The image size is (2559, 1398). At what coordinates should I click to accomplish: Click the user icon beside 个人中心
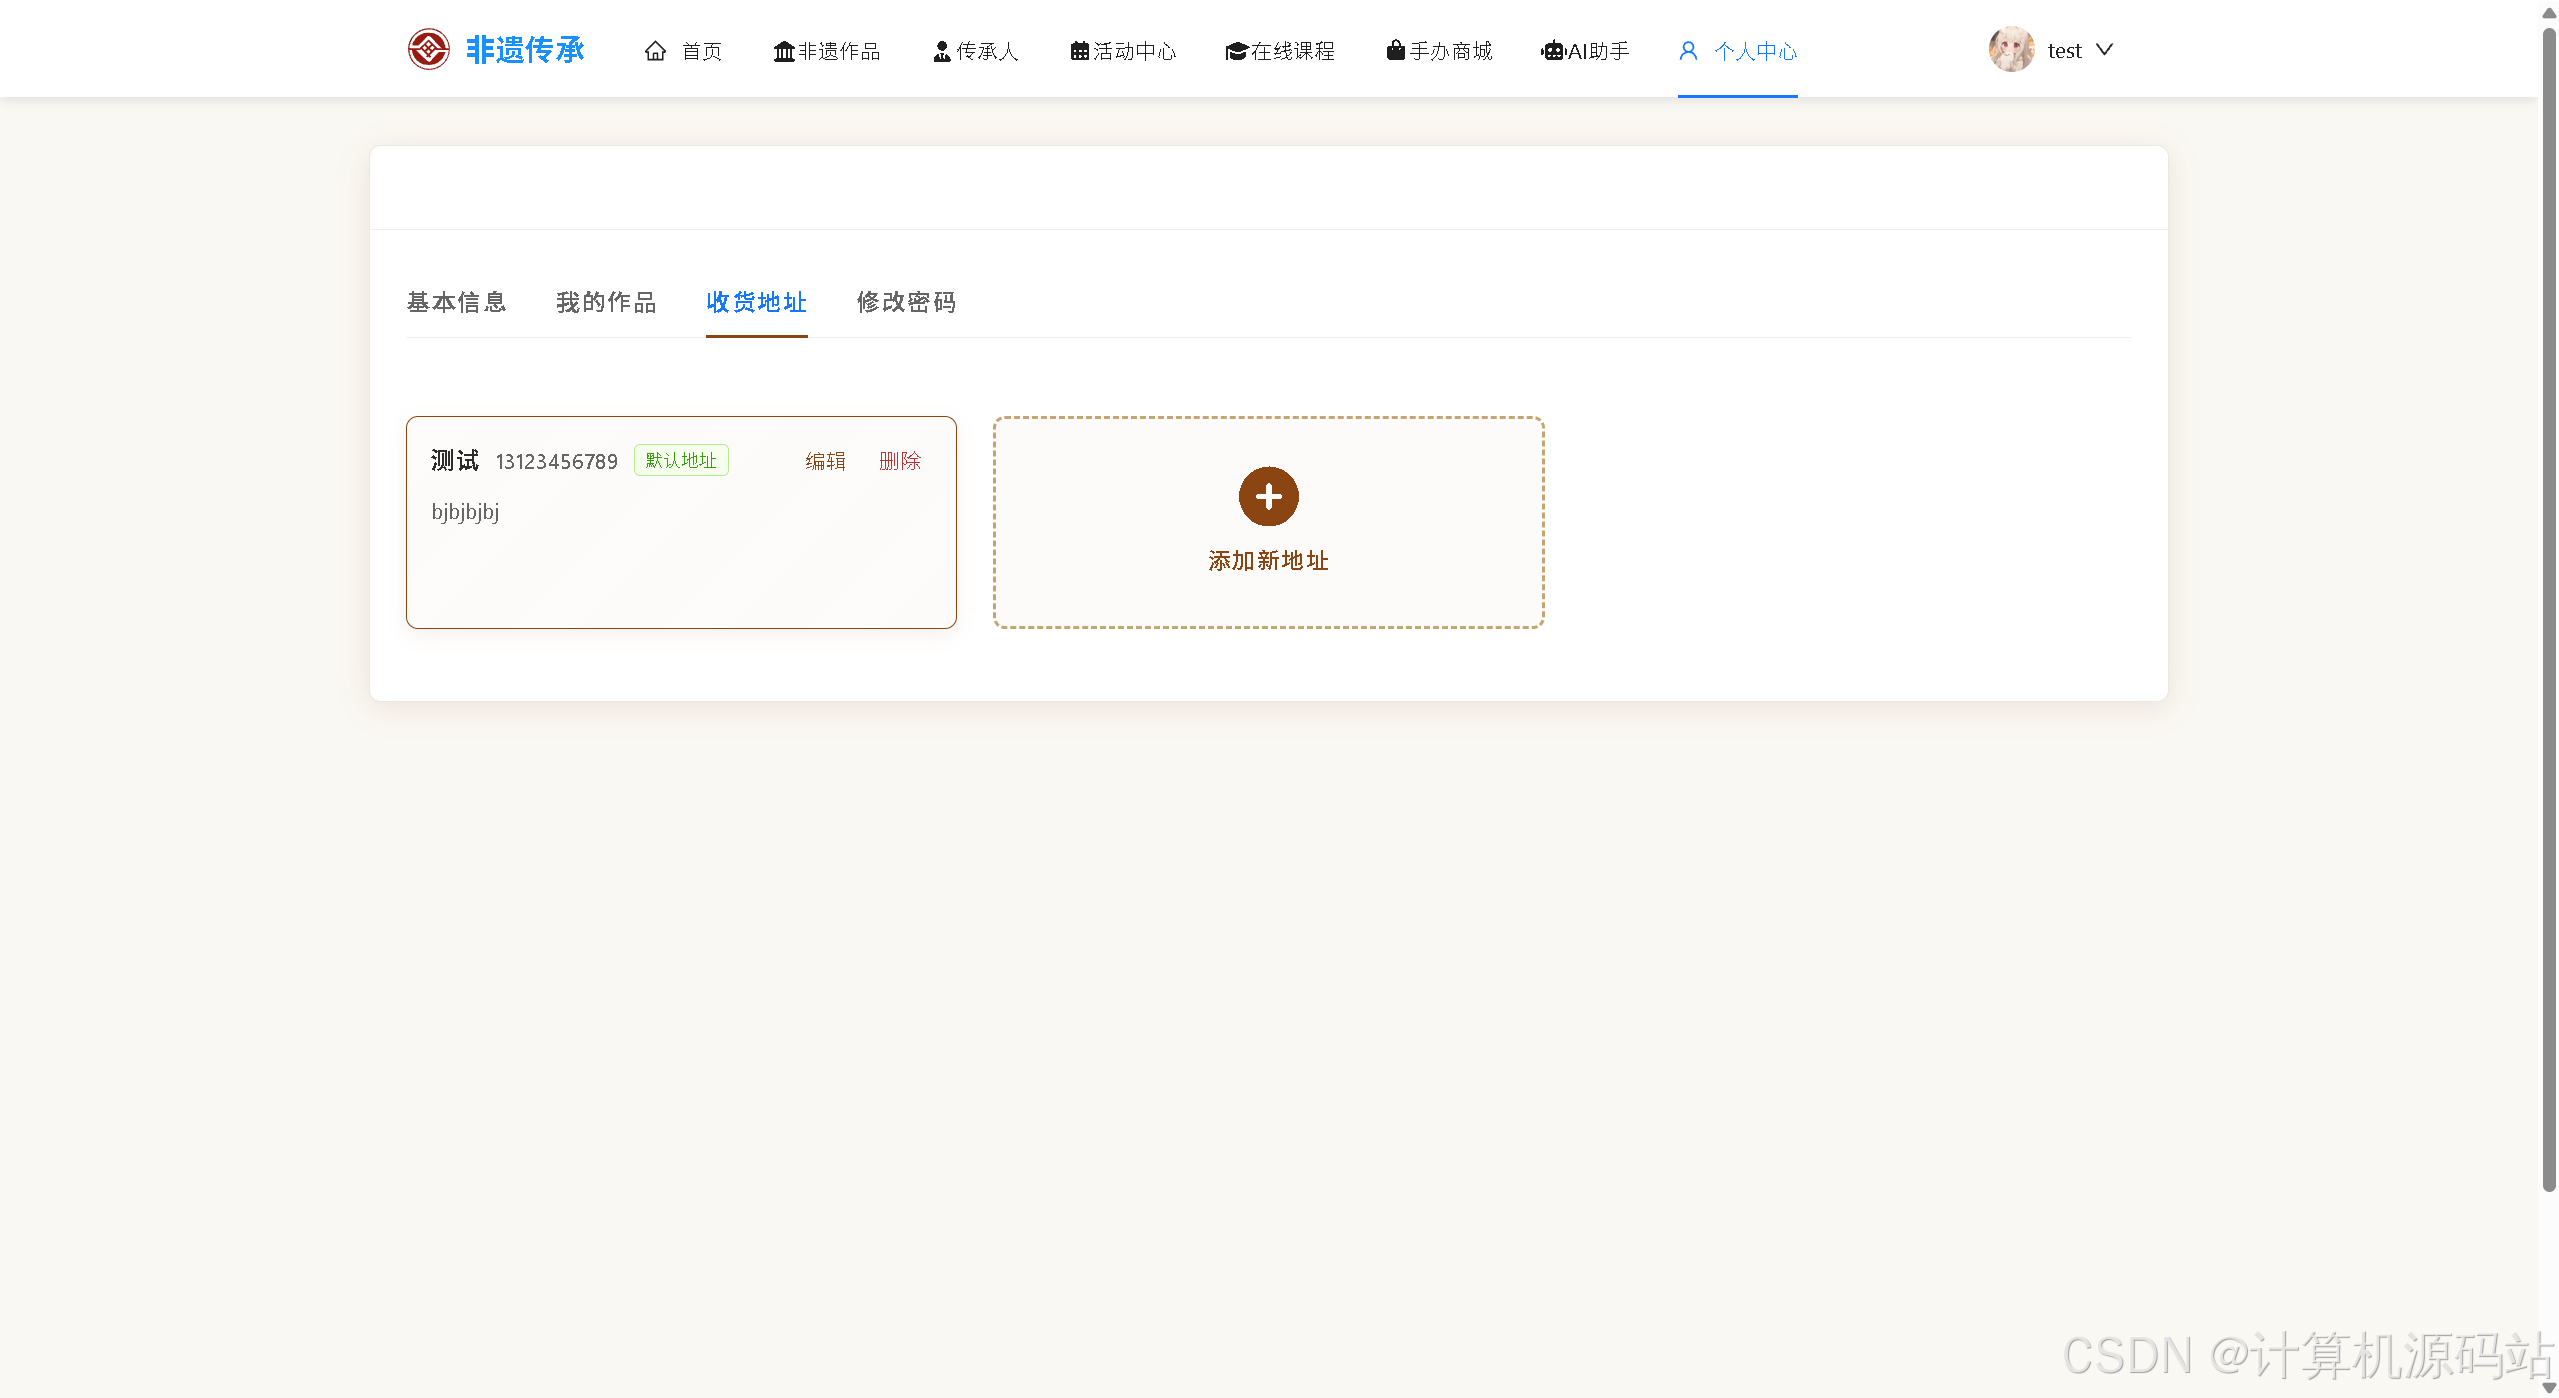click(x=1688, y=51)
